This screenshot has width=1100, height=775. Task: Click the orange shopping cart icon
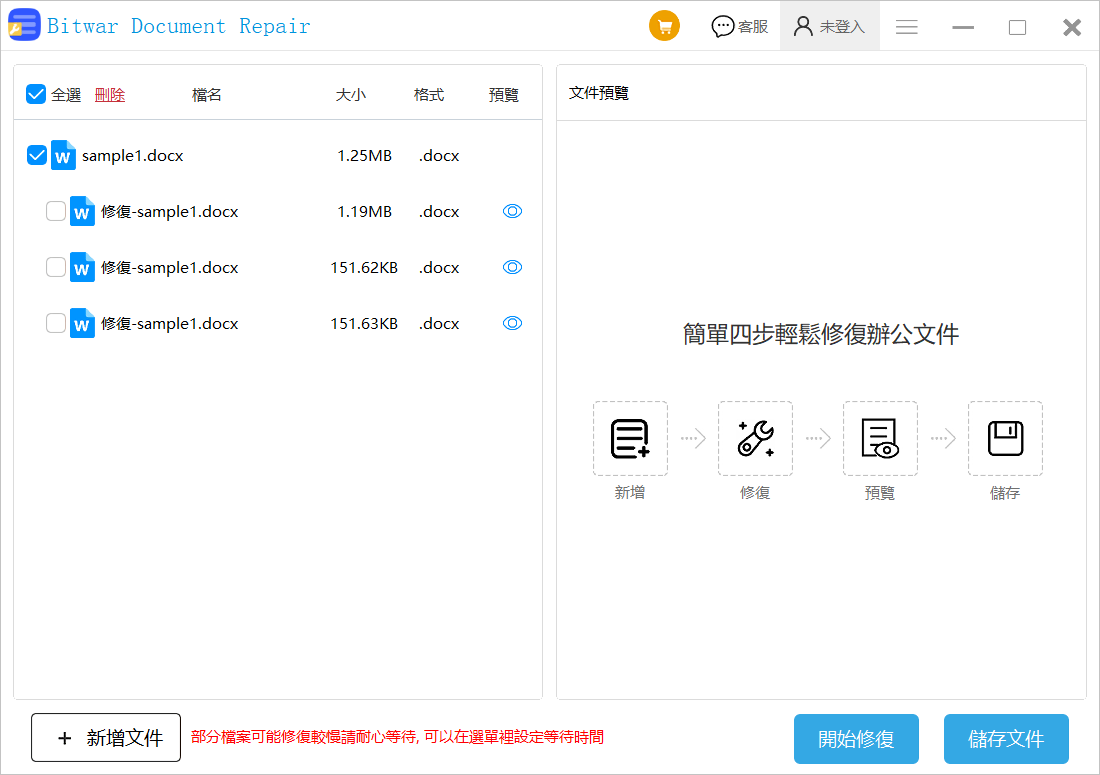click(664, 27)
